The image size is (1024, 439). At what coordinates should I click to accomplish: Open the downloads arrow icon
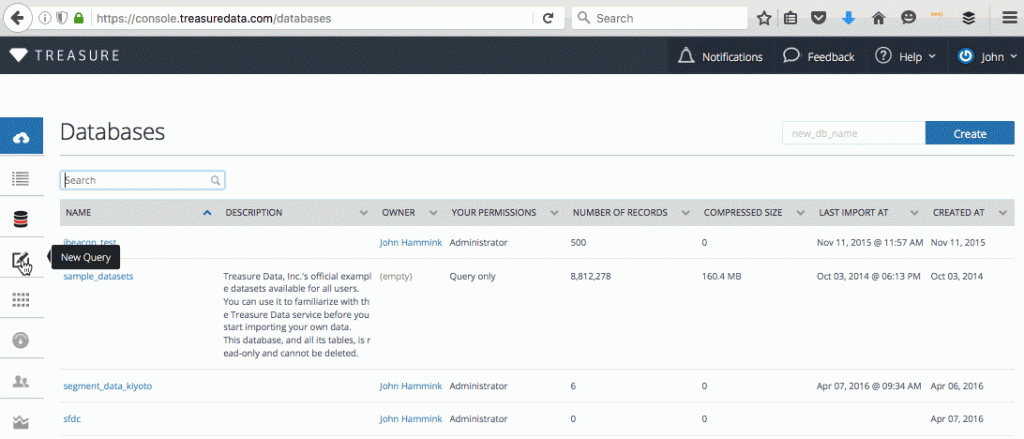[x=848, y=18]
